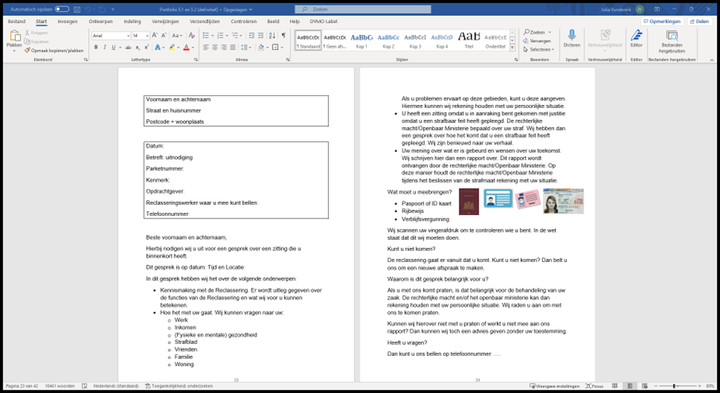This screenshot has width=720, height=393.
Task: Toggle bold formatting button
Action: [96, 47]
